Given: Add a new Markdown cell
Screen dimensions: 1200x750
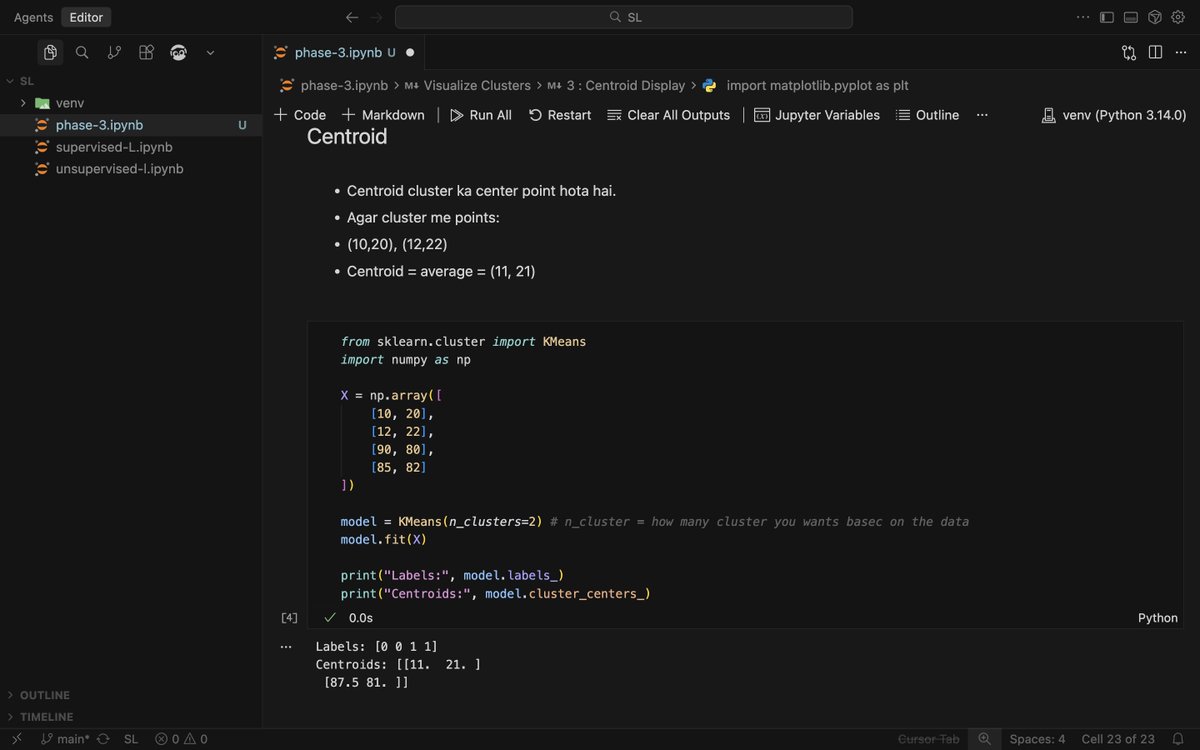Looking at the screenshot, I should pos(383,115).
